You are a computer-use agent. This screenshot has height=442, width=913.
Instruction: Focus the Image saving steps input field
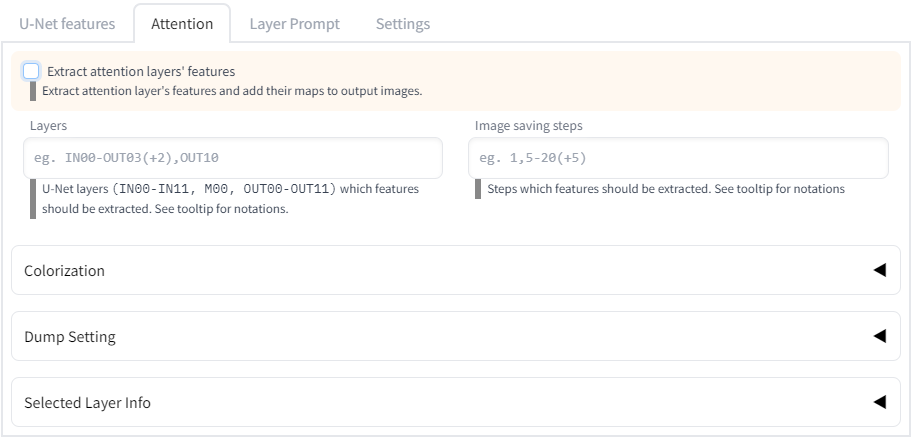678,158
